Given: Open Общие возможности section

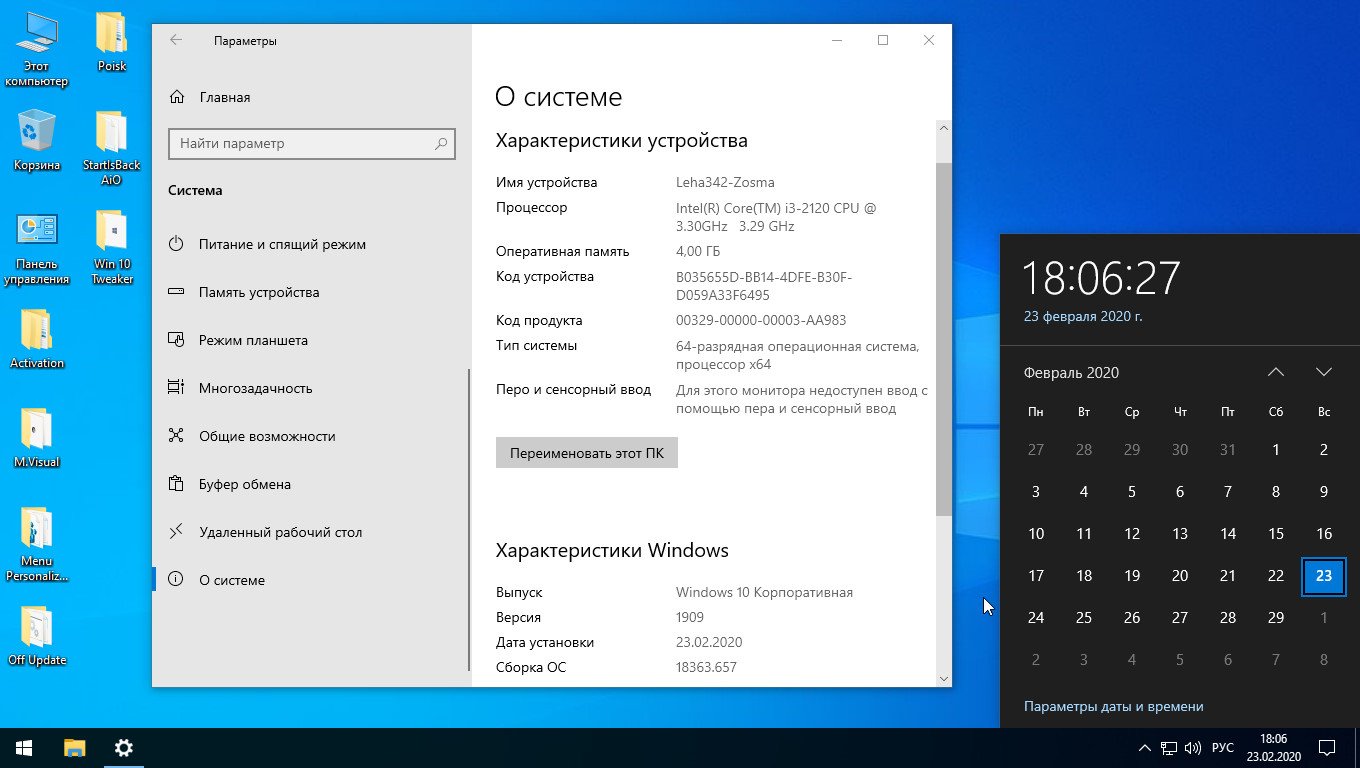Looking at the screenshot, I should tap(267, 436).
